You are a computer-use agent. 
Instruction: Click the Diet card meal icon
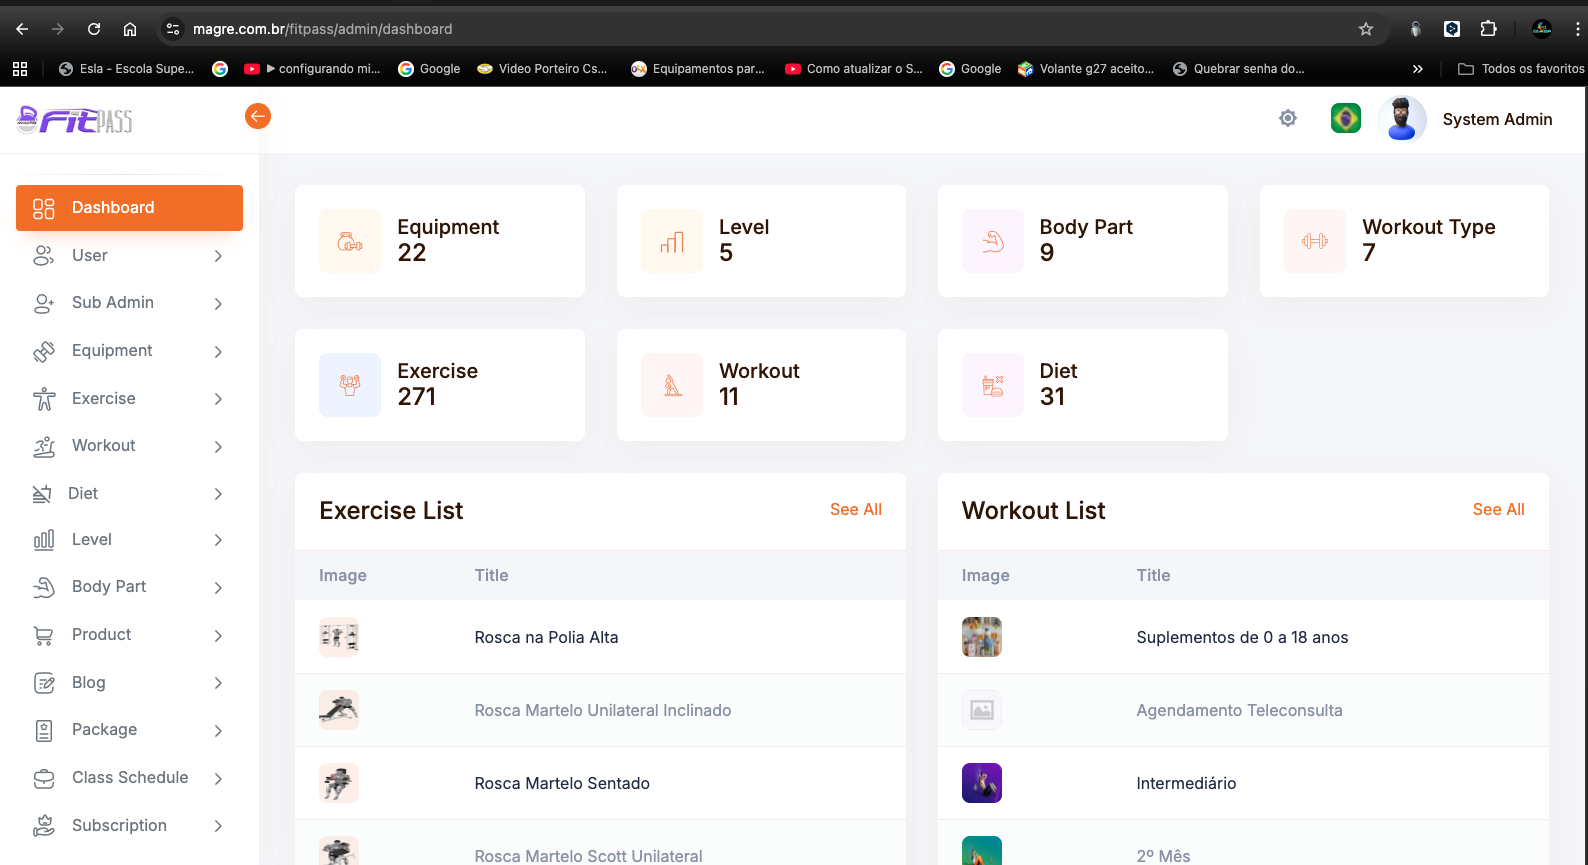(993, 385)
